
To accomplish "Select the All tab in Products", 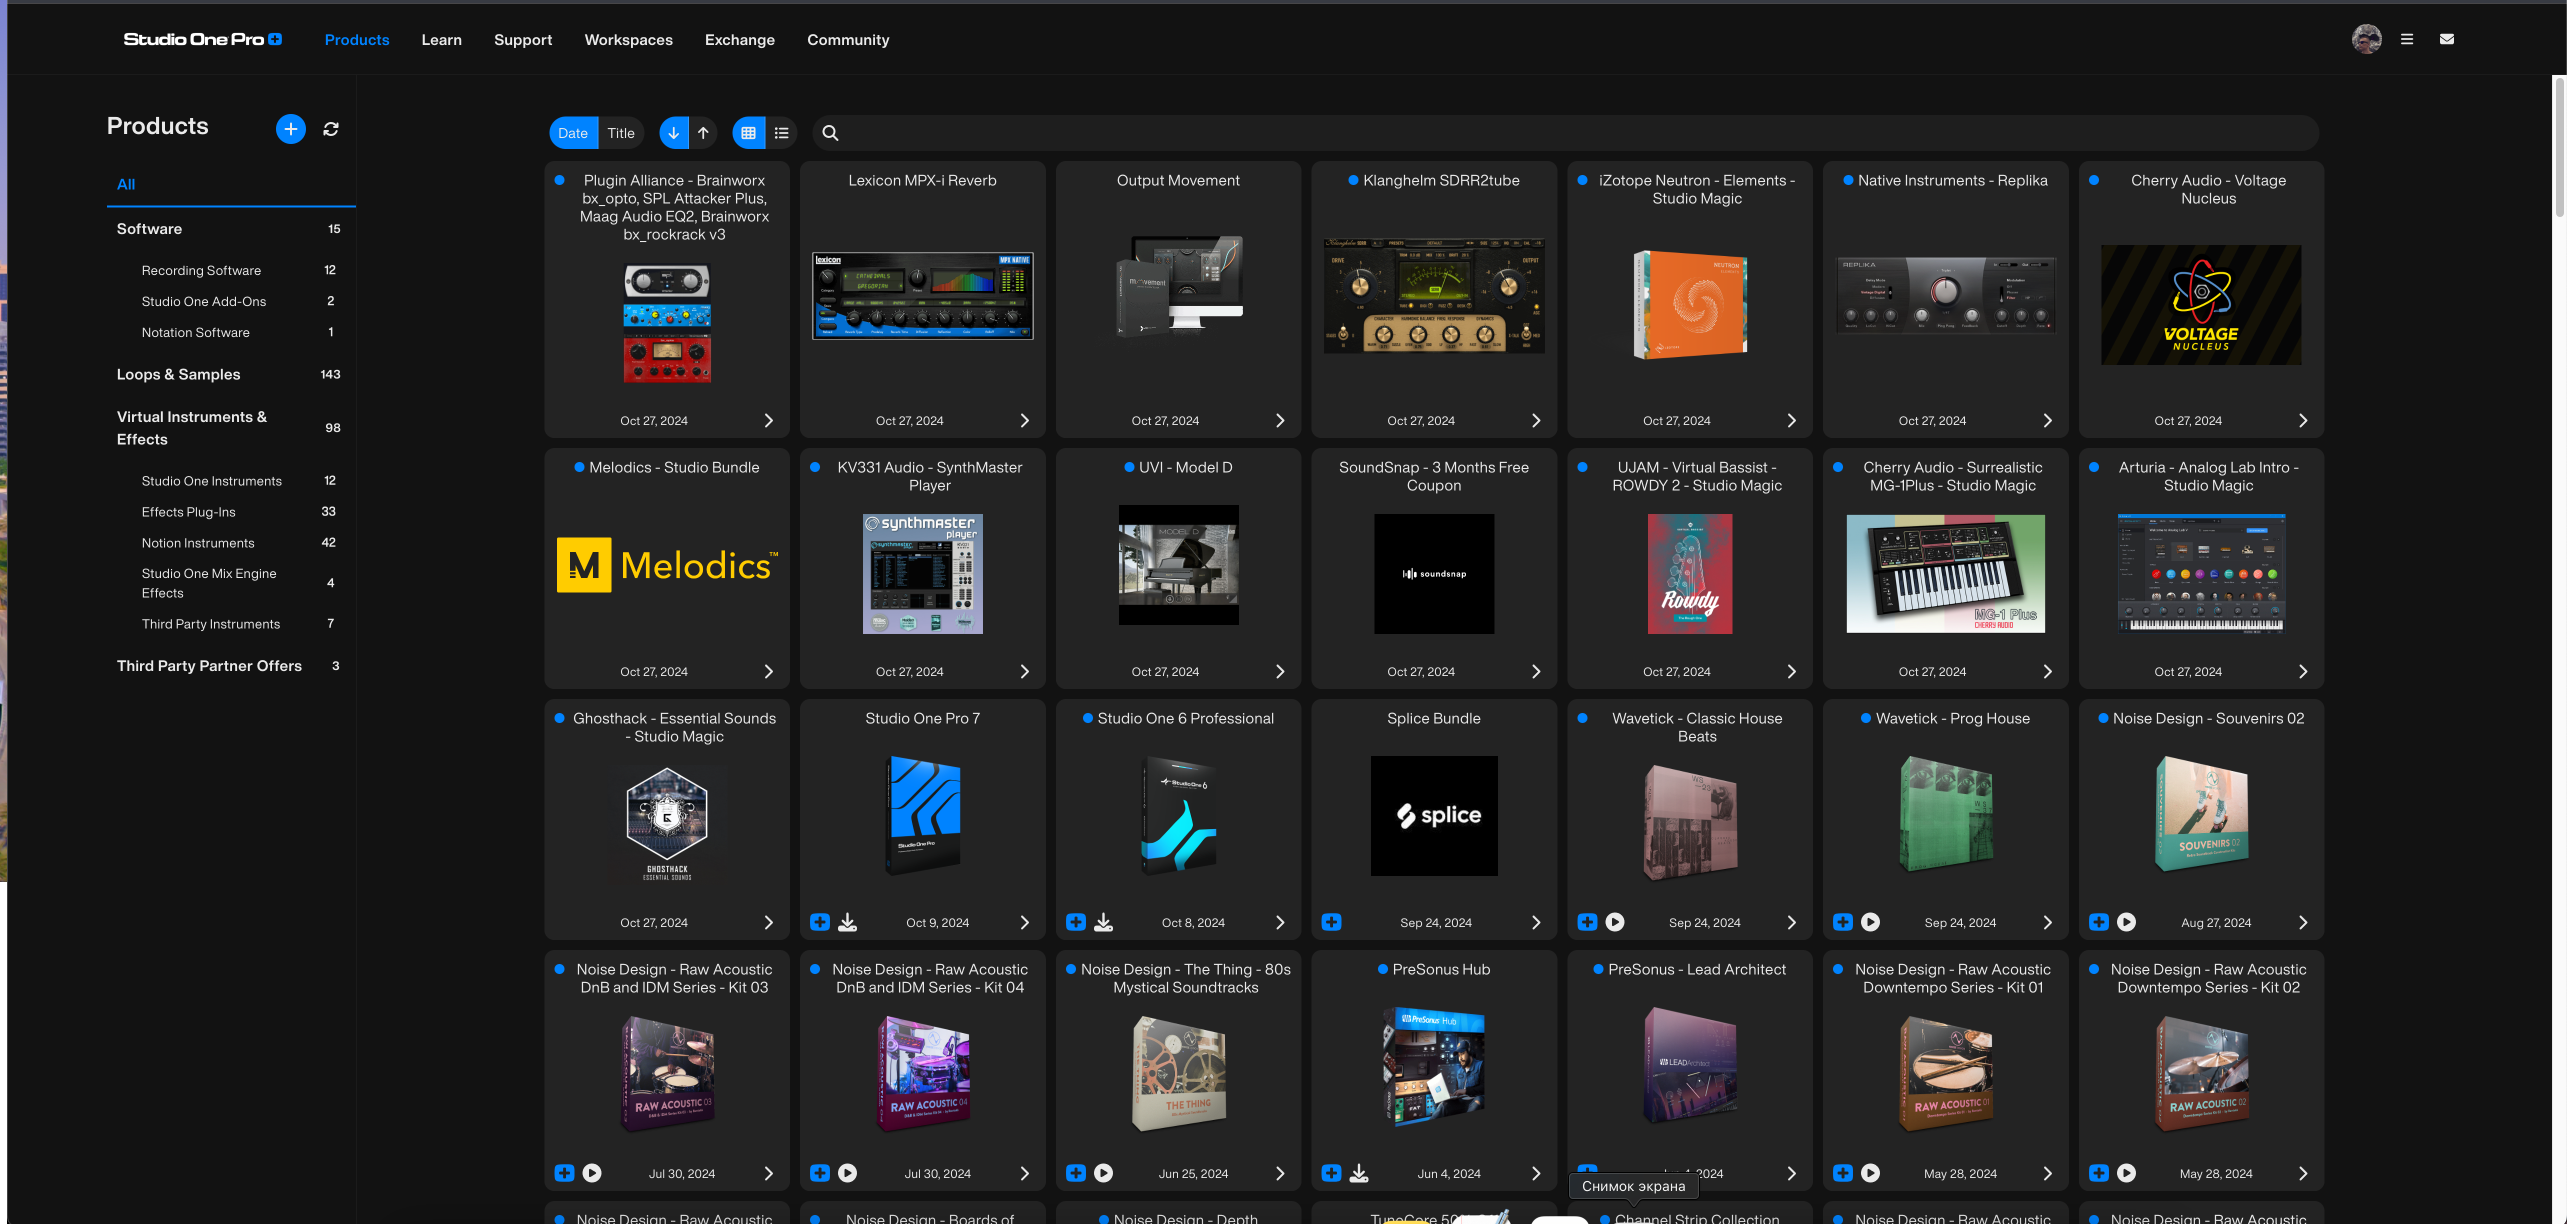I will pos(126,184).
